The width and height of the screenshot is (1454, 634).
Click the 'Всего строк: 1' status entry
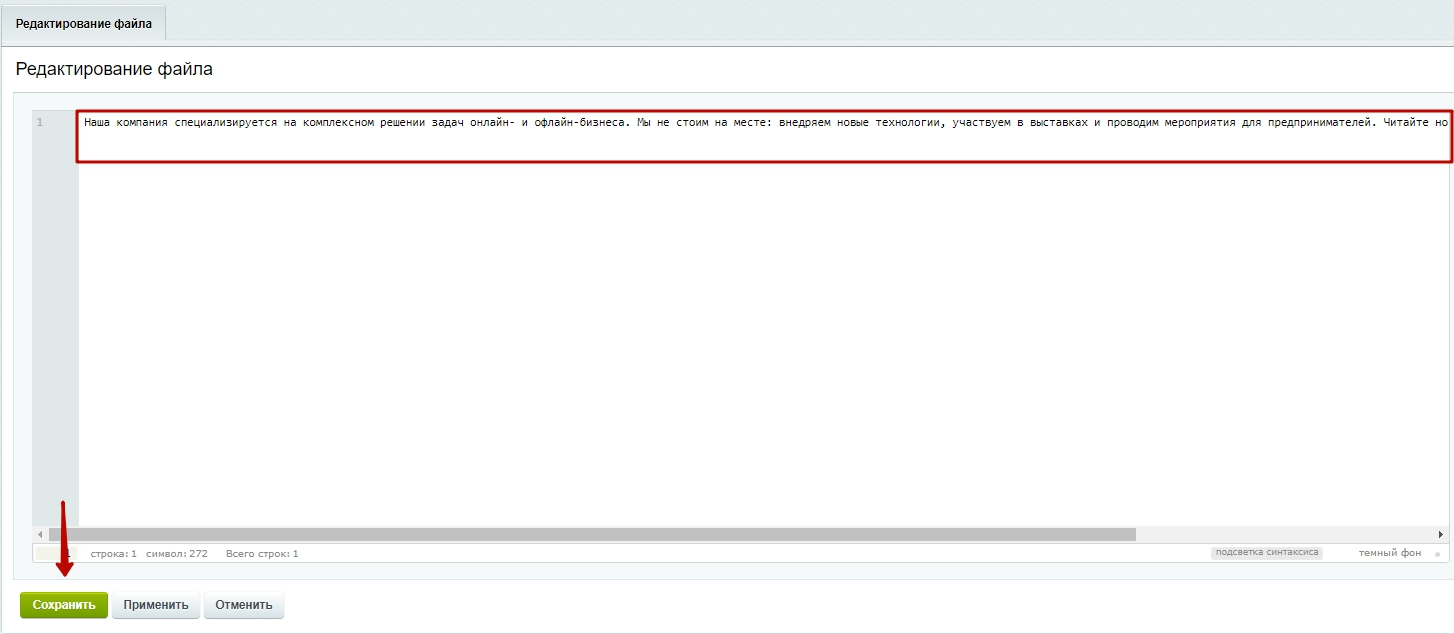262,553
